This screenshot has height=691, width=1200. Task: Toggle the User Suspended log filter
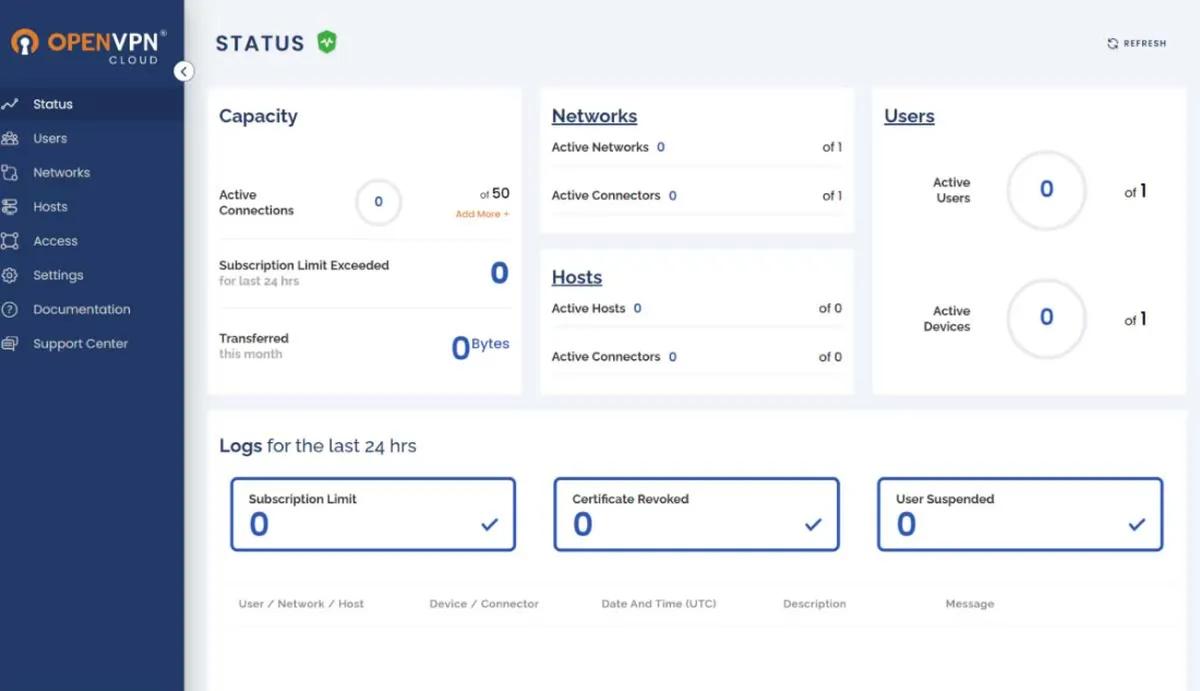click(x=1020, y=514)
